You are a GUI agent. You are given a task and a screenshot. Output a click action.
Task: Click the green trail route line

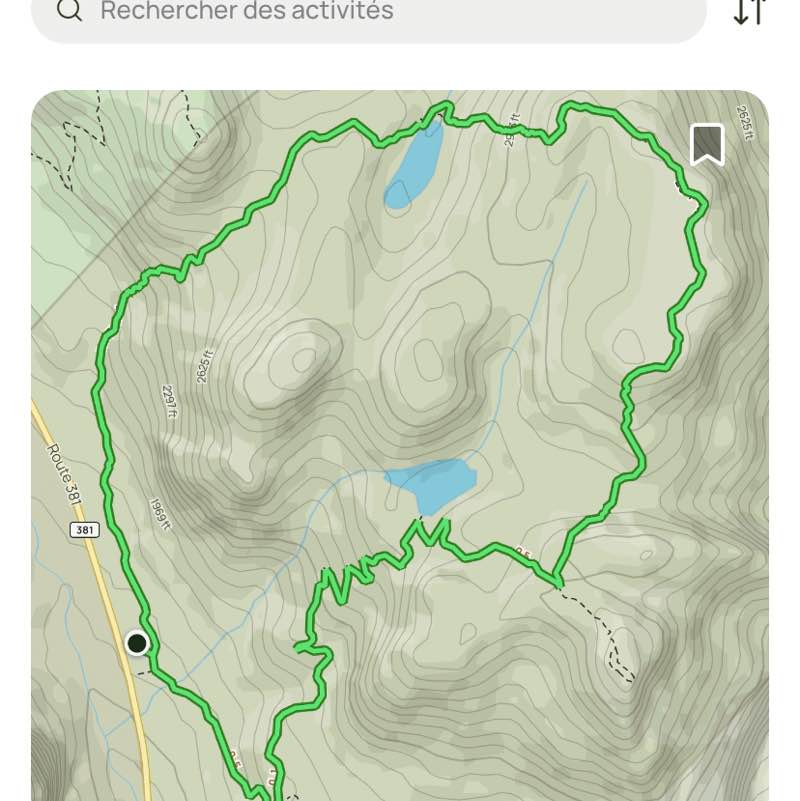(x=103, y=434)
